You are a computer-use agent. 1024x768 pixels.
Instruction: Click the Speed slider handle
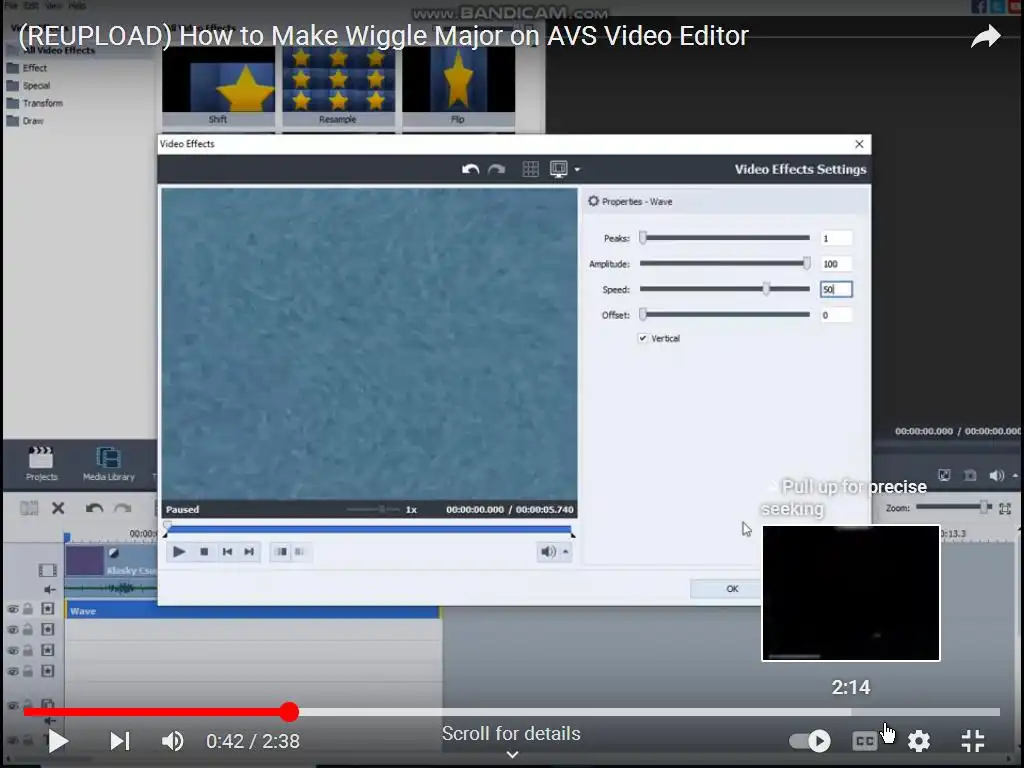[766, 289]
